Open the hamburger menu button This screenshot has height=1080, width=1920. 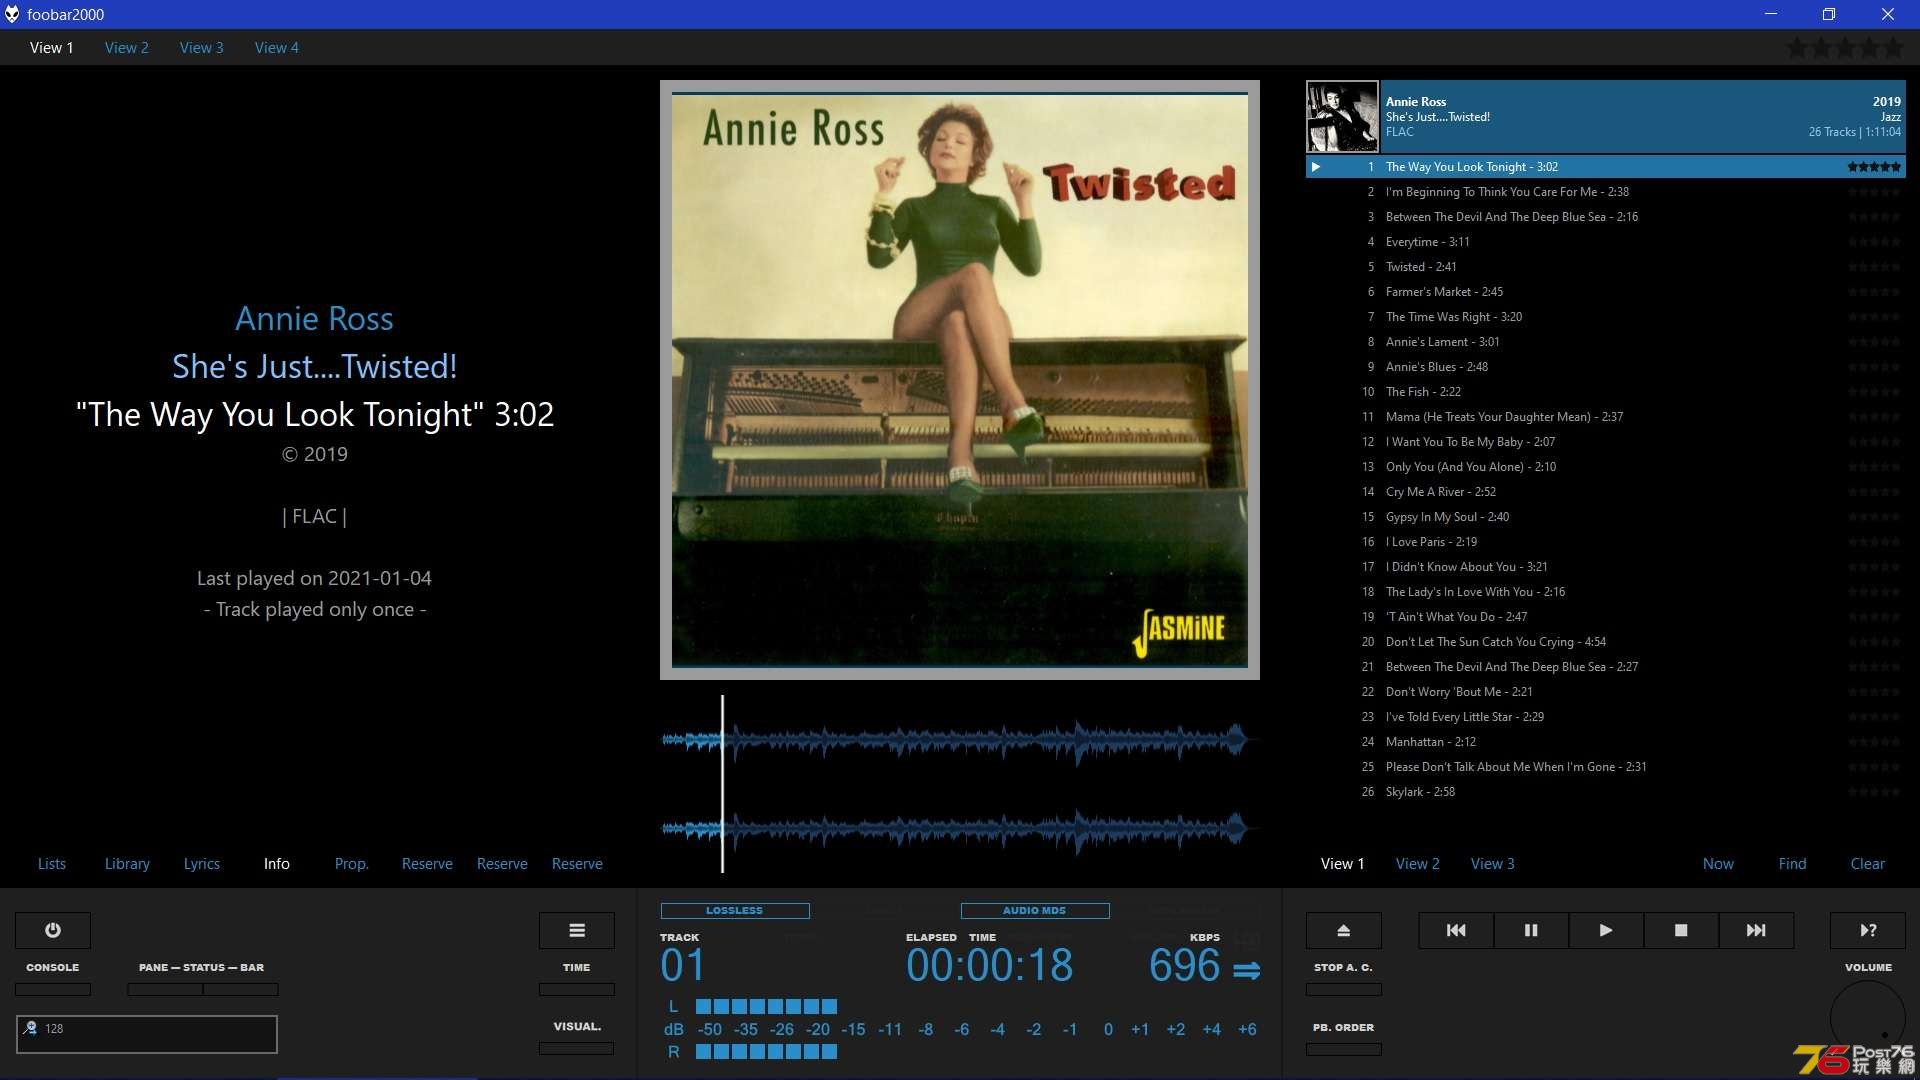[x=577, y=930]
